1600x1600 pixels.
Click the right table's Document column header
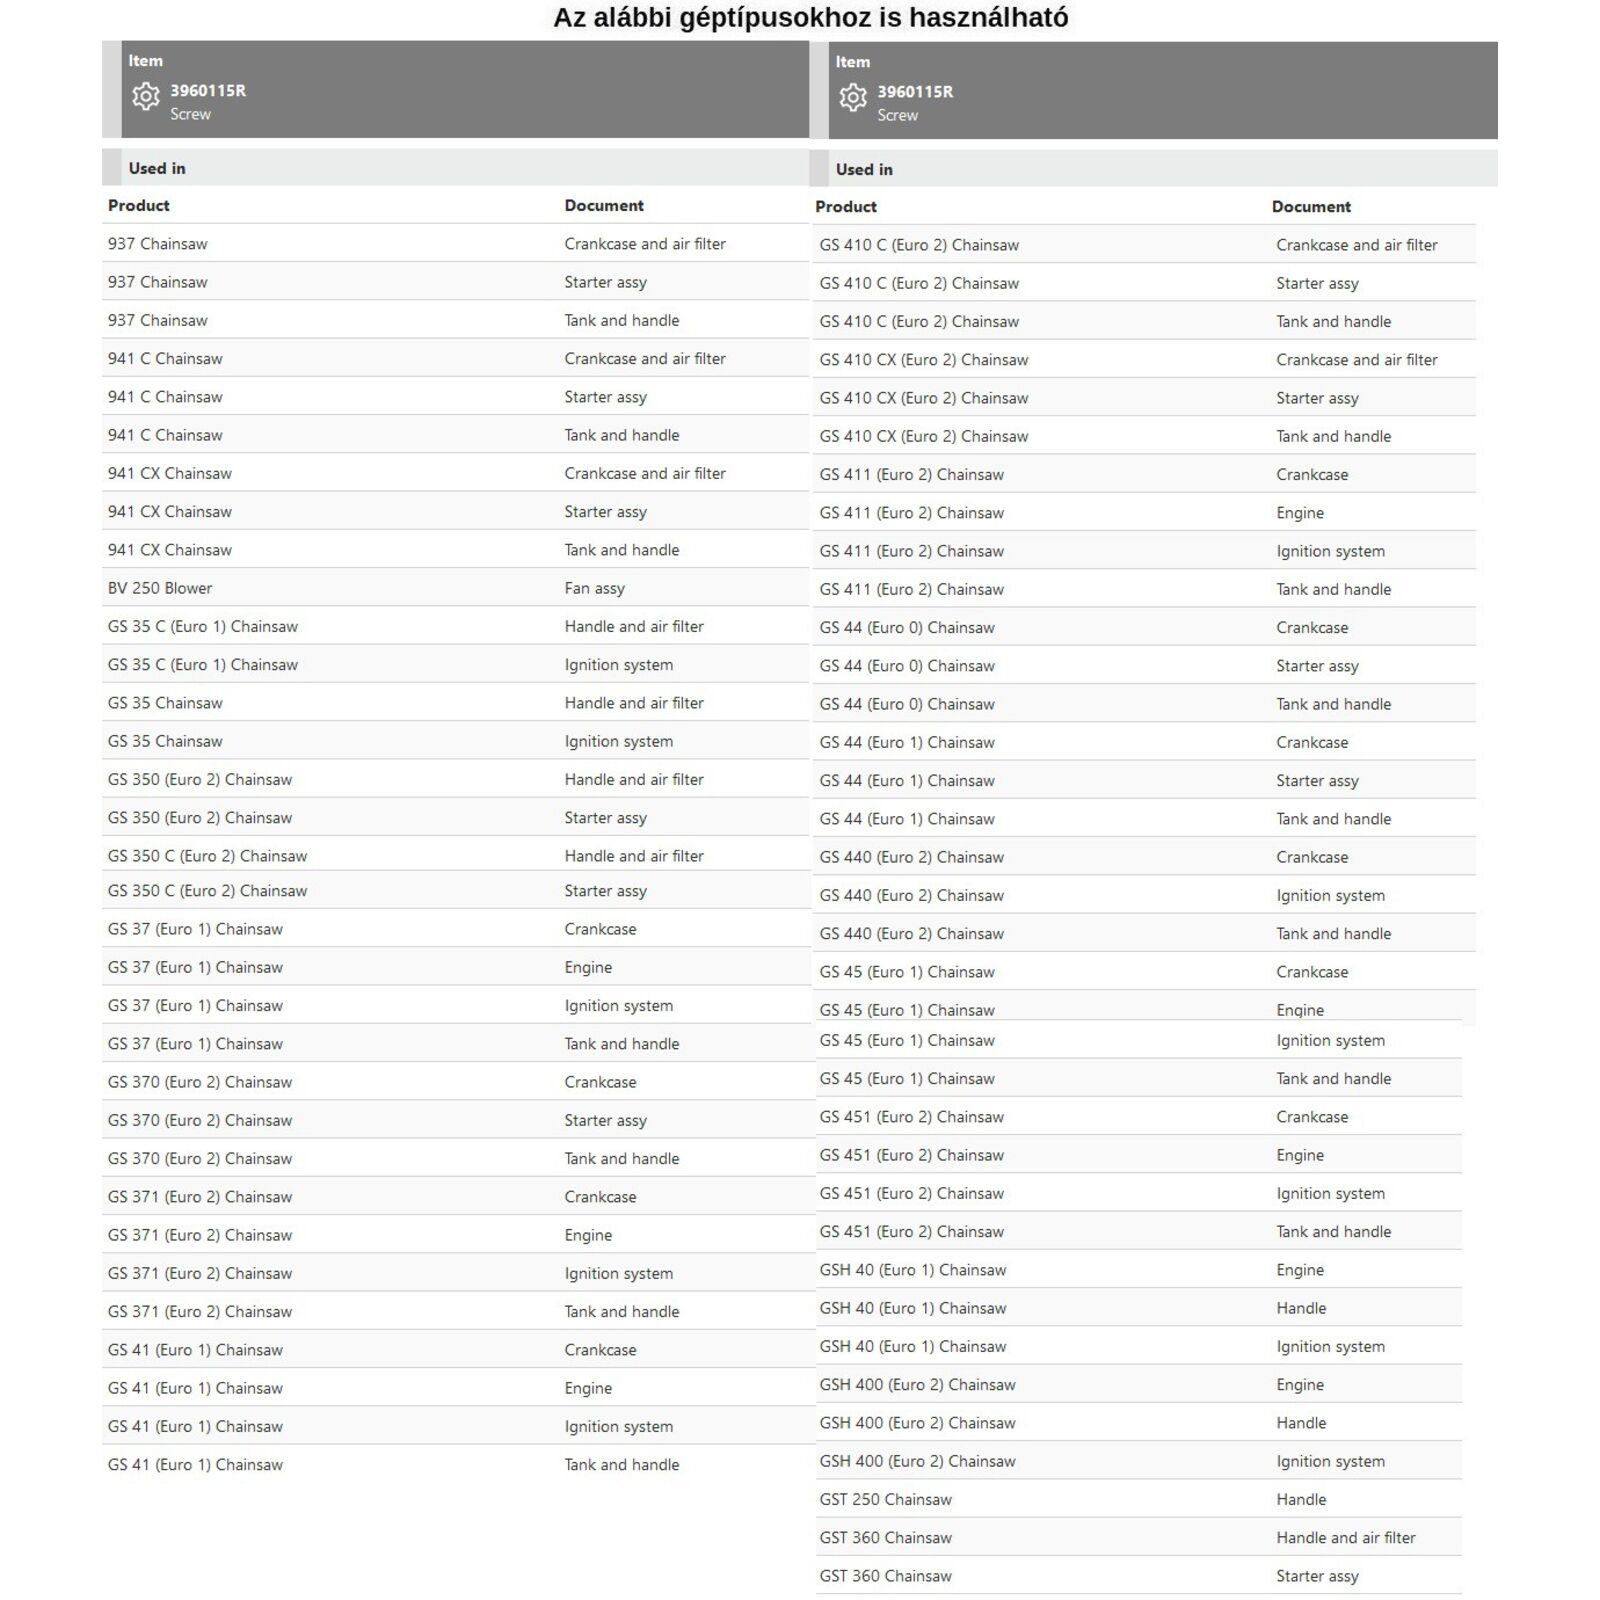point(1311,206)
